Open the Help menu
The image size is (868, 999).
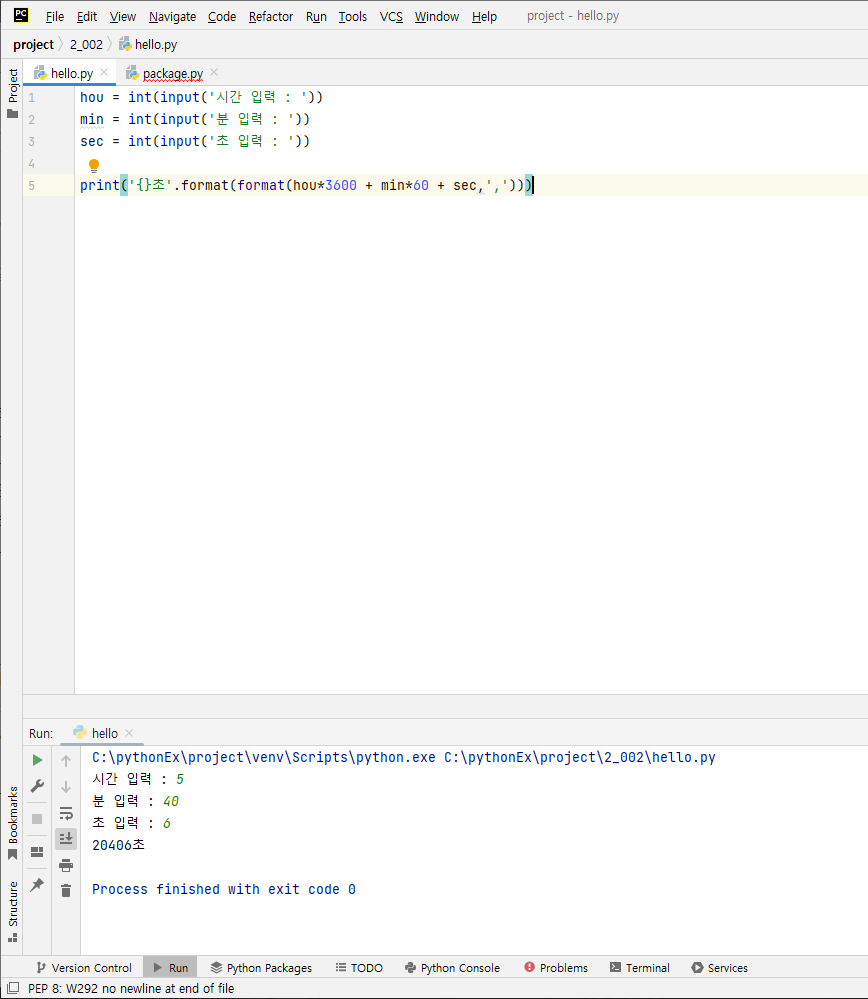click(x=484, y=17)
